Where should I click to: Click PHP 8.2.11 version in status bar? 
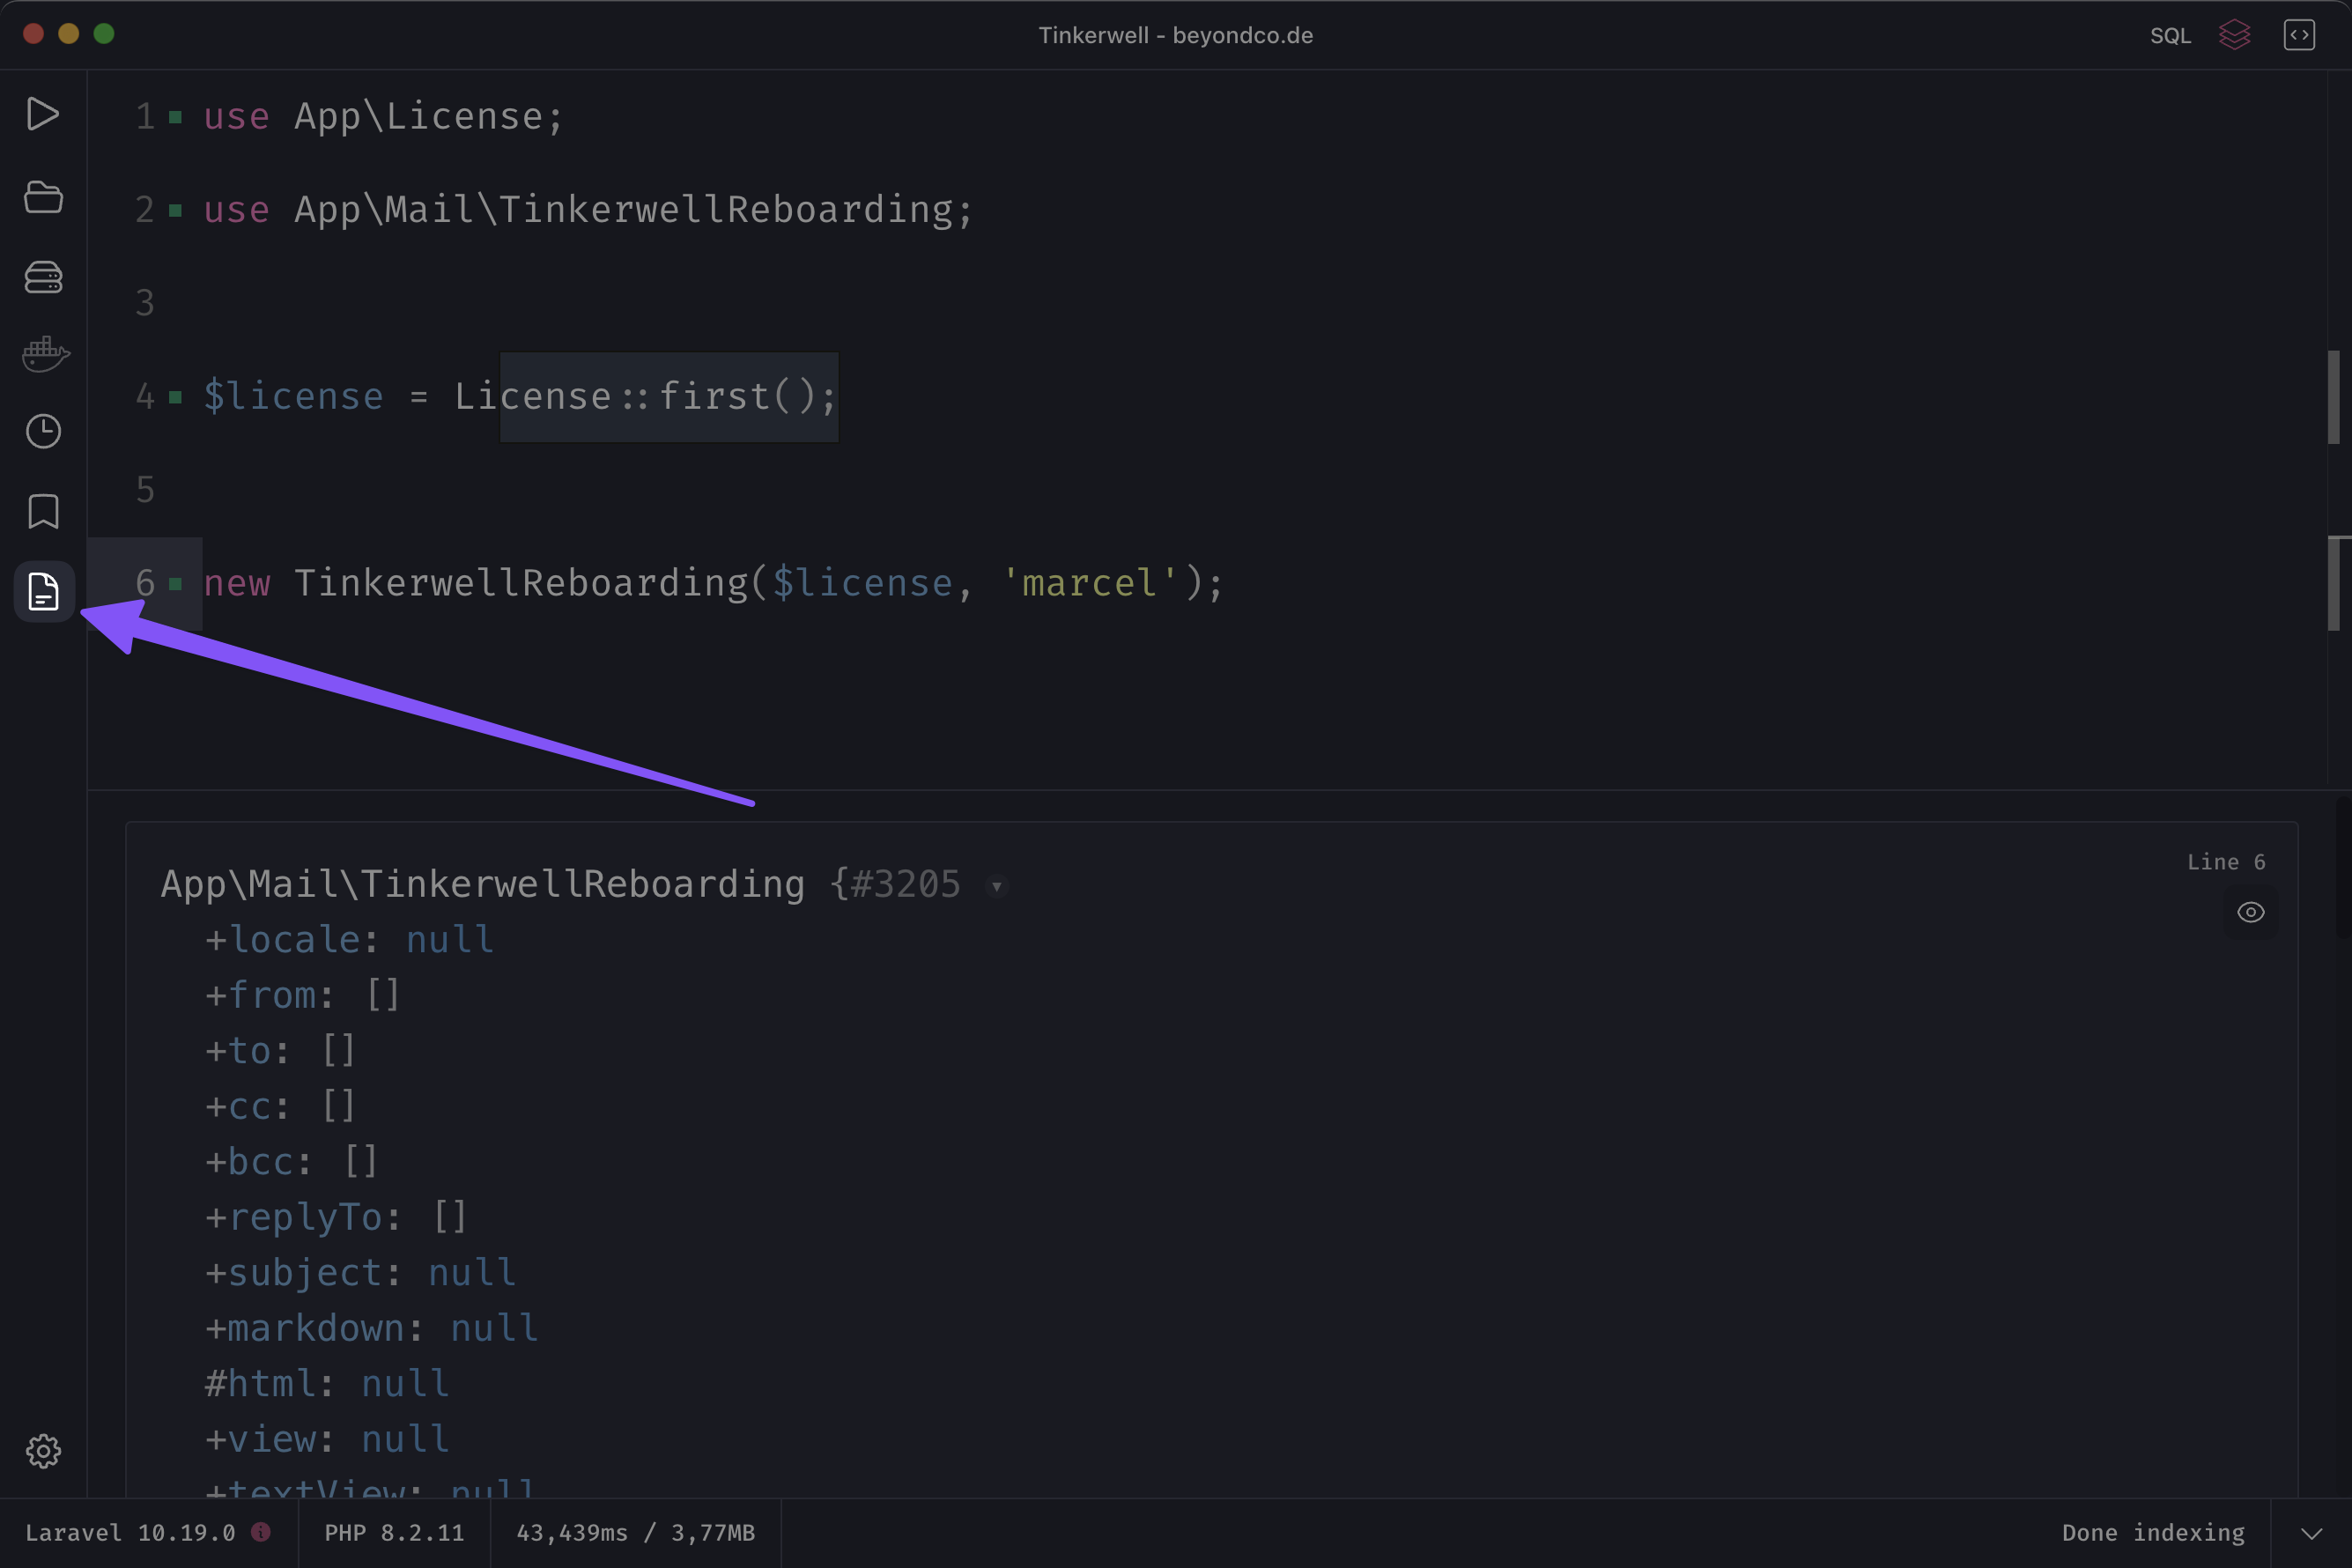394,1533
